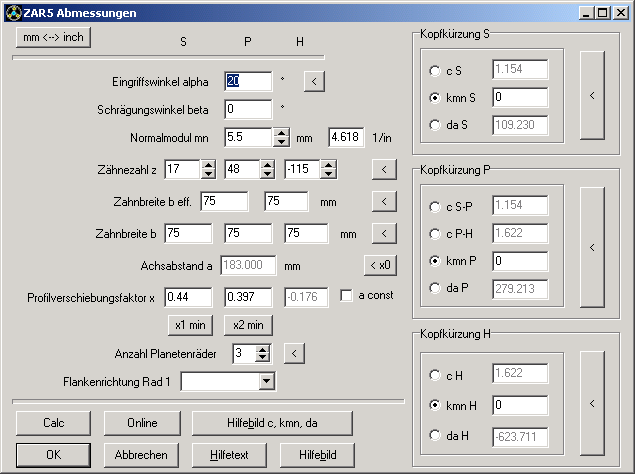Click the '<' button next to Eingriffswinkel alpha
Screen dimensions: 635x474
pos(314,82)
